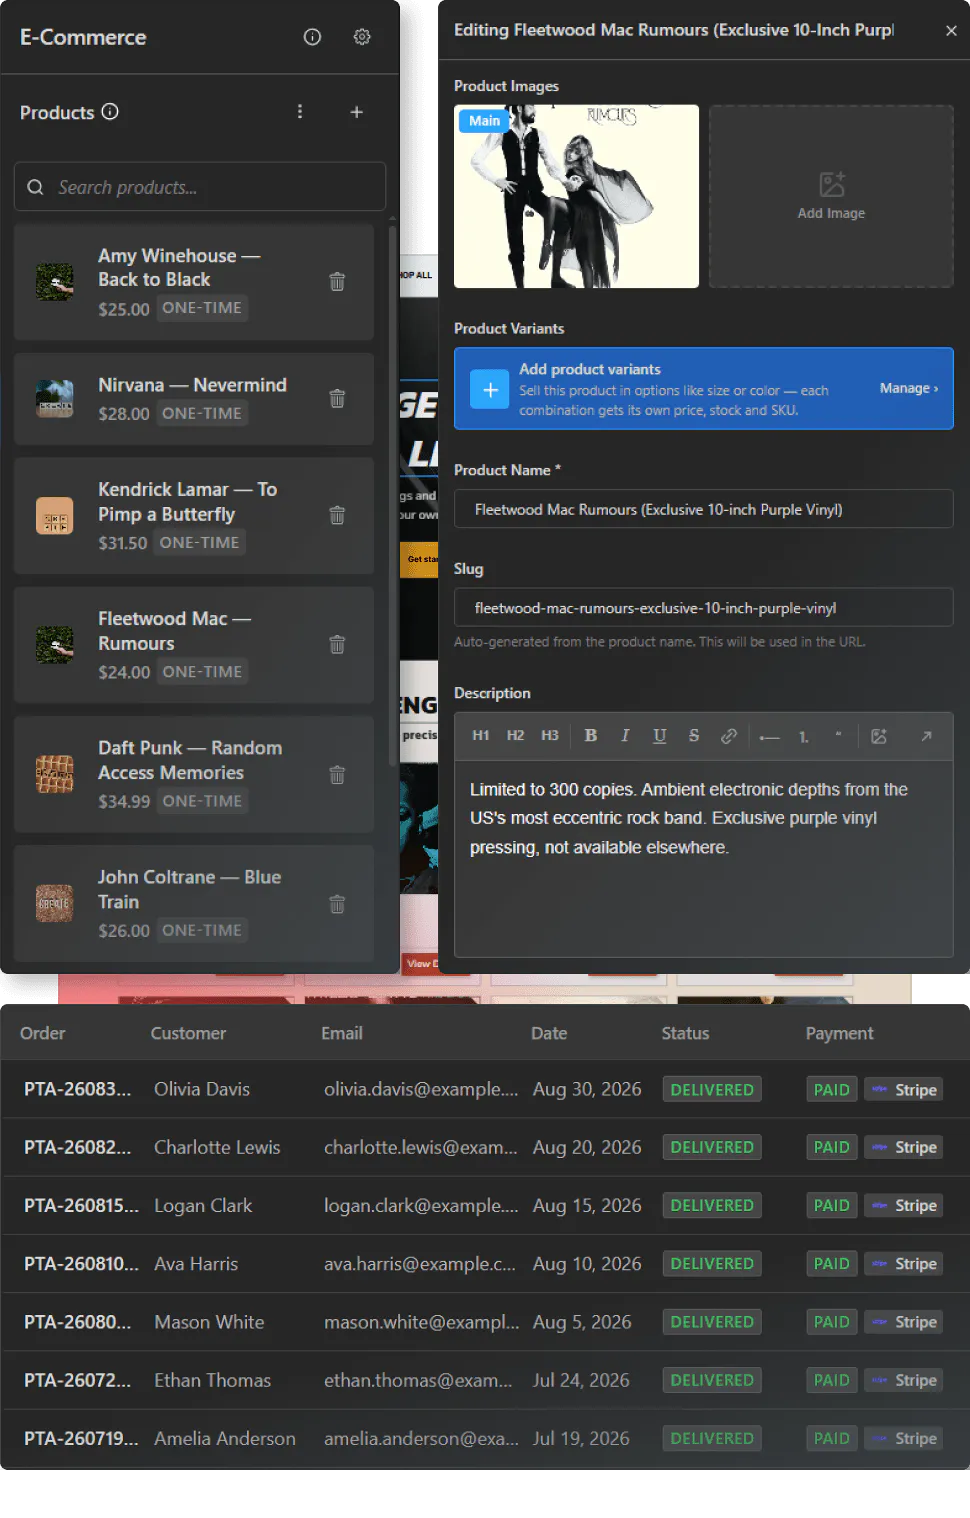Apply H2 heading in description toolbar
970x1518 pixels.
pos(515,736)
